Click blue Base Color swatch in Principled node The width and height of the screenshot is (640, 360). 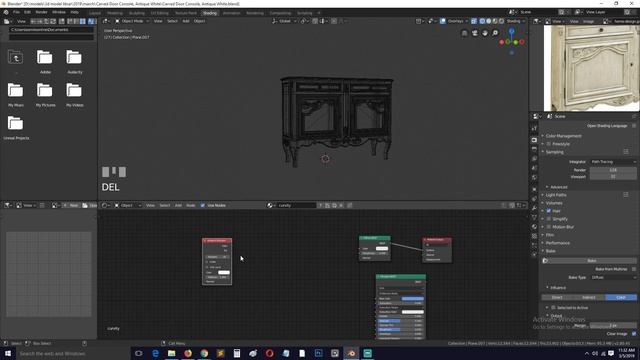413,299
